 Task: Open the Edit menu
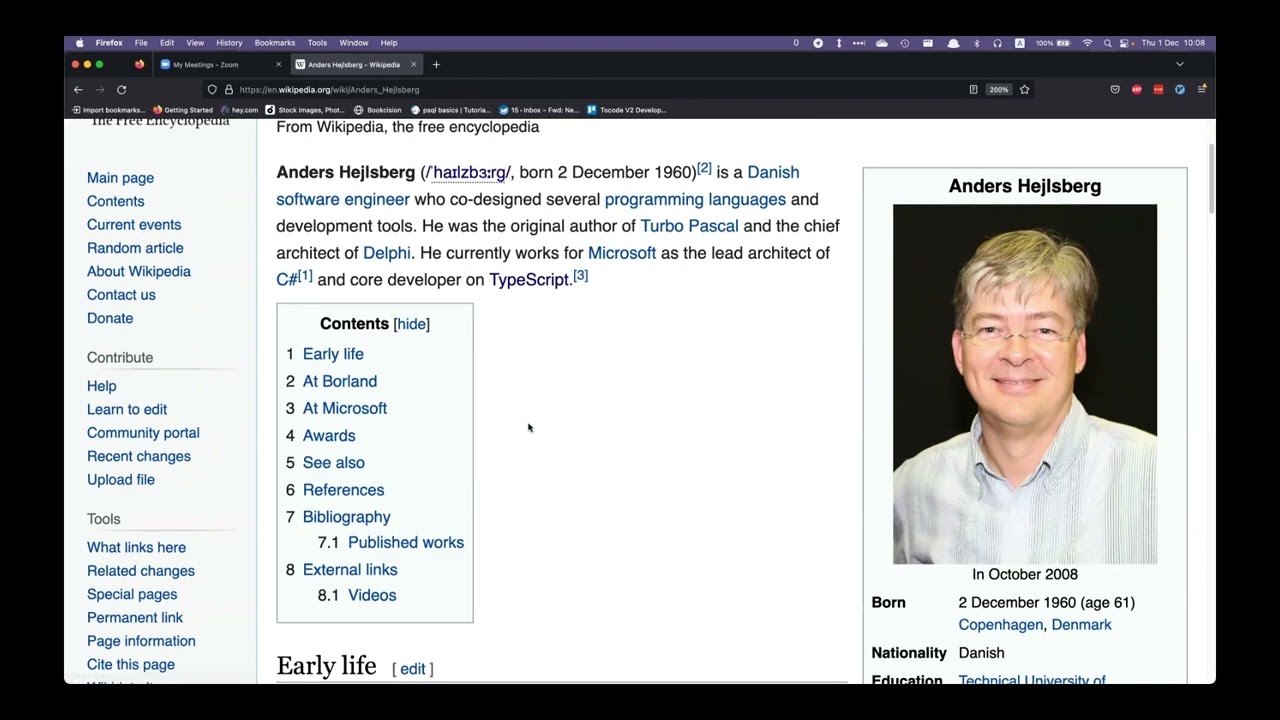tap(167, 43)
